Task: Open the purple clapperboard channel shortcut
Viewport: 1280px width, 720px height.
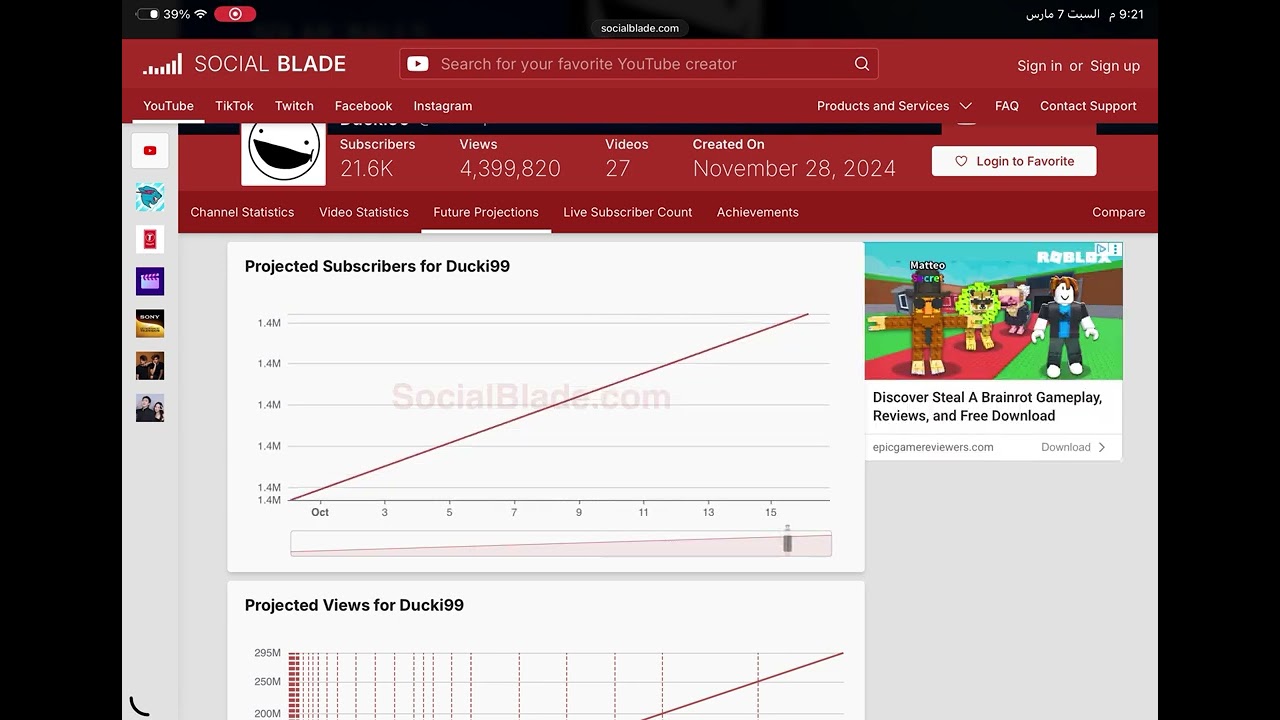Action: (150, 281)
